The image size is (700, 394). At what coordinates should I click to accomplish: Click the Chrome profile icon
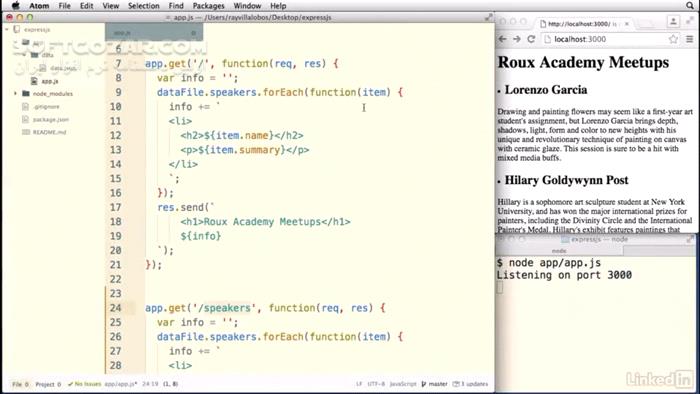673,21
